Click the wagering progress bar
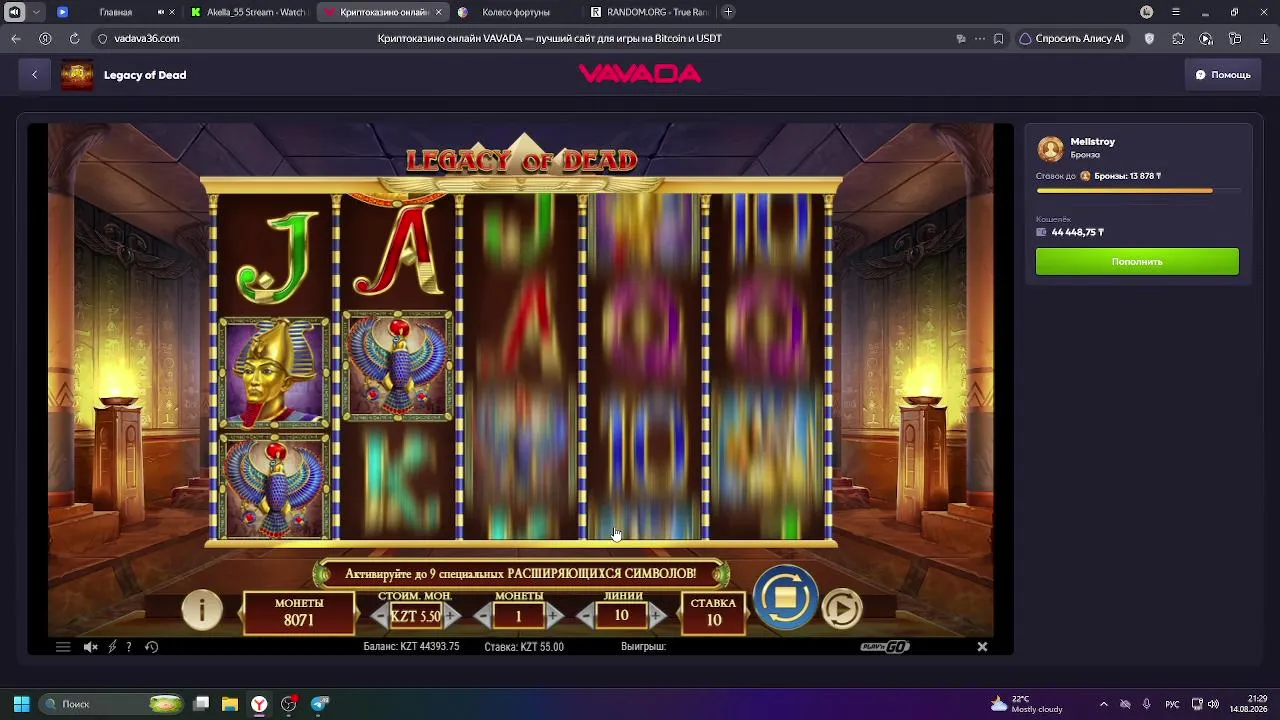This screenshot has height=720, width=1280. pos(1138,190)
